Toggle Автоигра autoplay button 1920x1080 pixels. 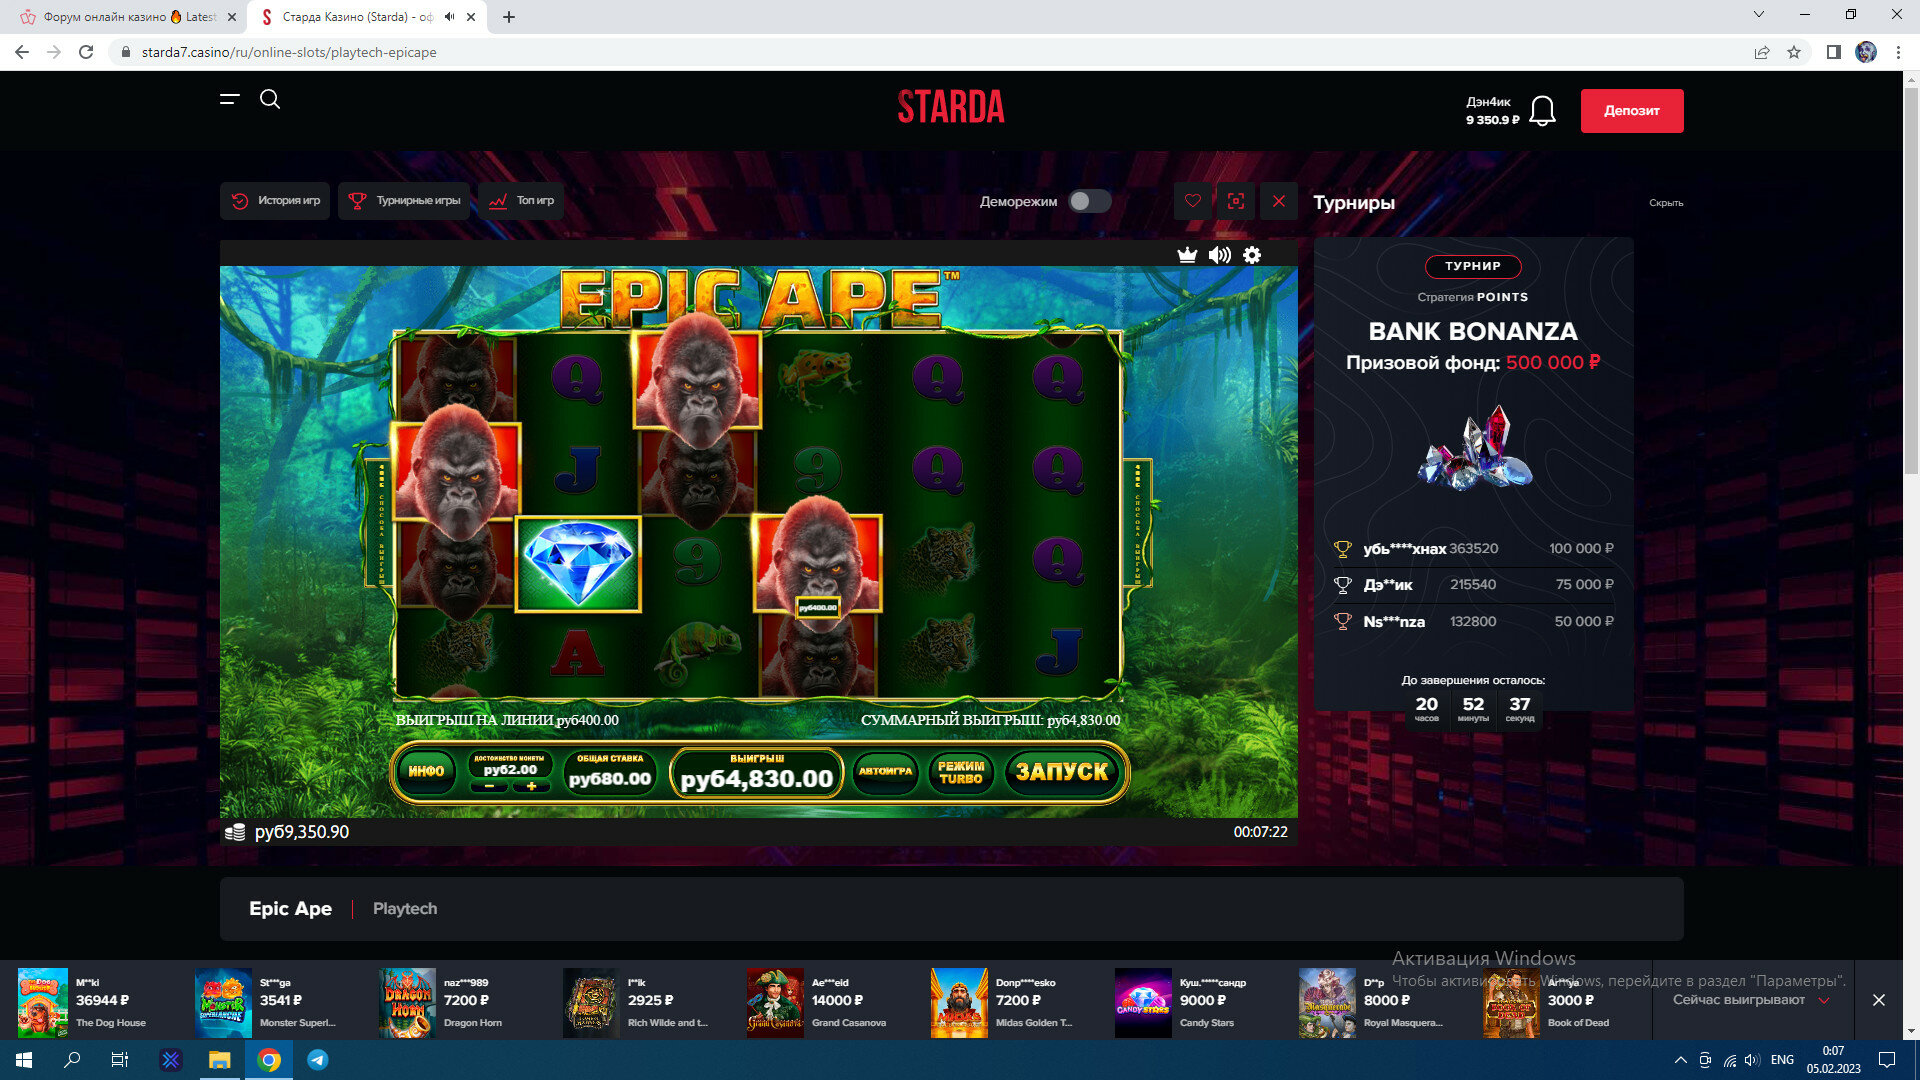[x=885, y=772]
